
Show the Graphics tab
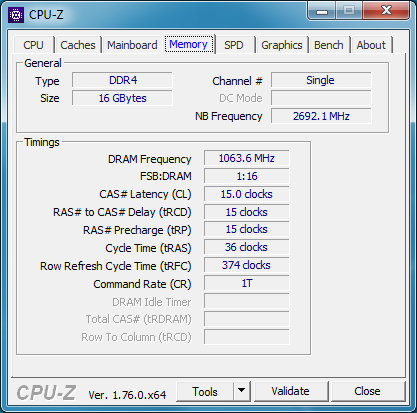(282, 45)
